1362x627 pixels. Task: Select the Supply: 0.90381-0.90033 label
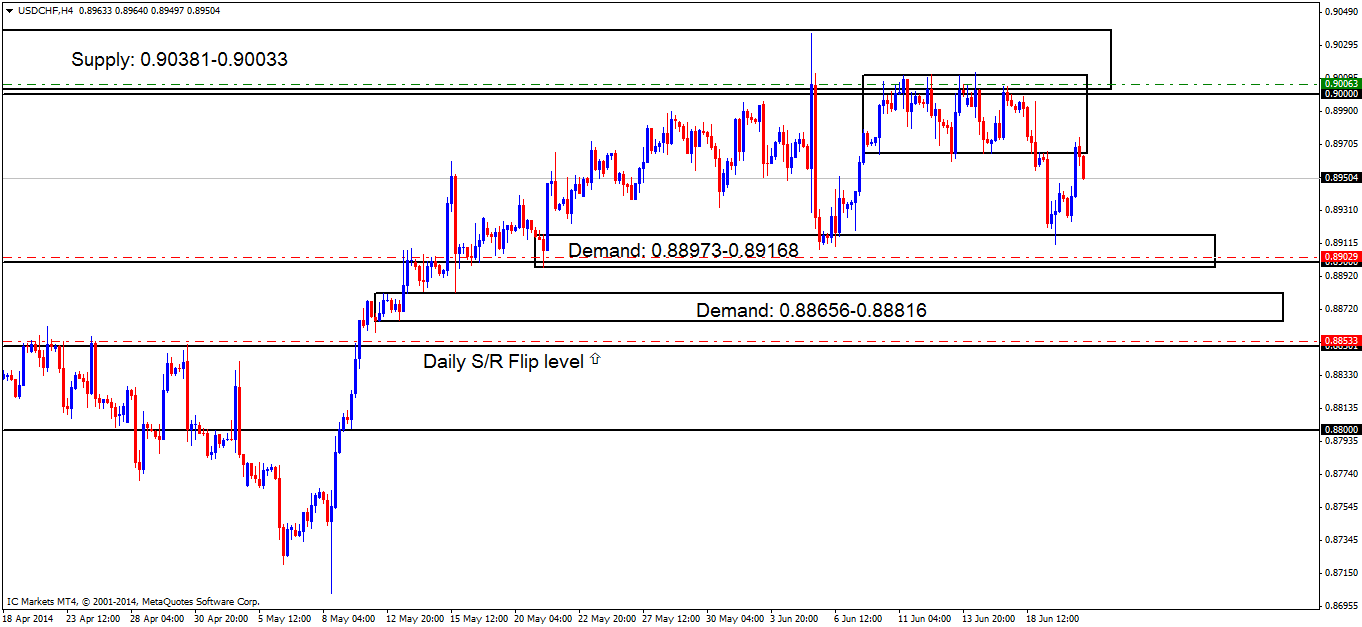click(180, 60)
